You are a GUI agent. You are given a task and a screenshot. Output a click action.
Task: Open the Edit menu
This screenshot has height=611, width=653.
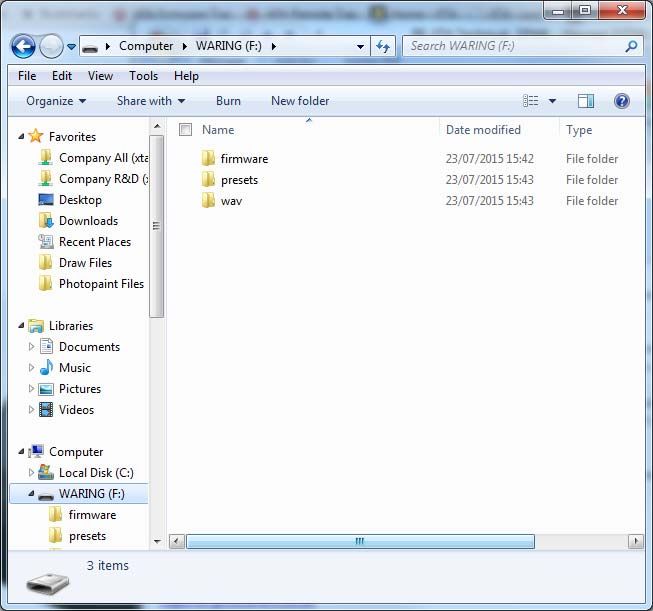click(62, 76)
